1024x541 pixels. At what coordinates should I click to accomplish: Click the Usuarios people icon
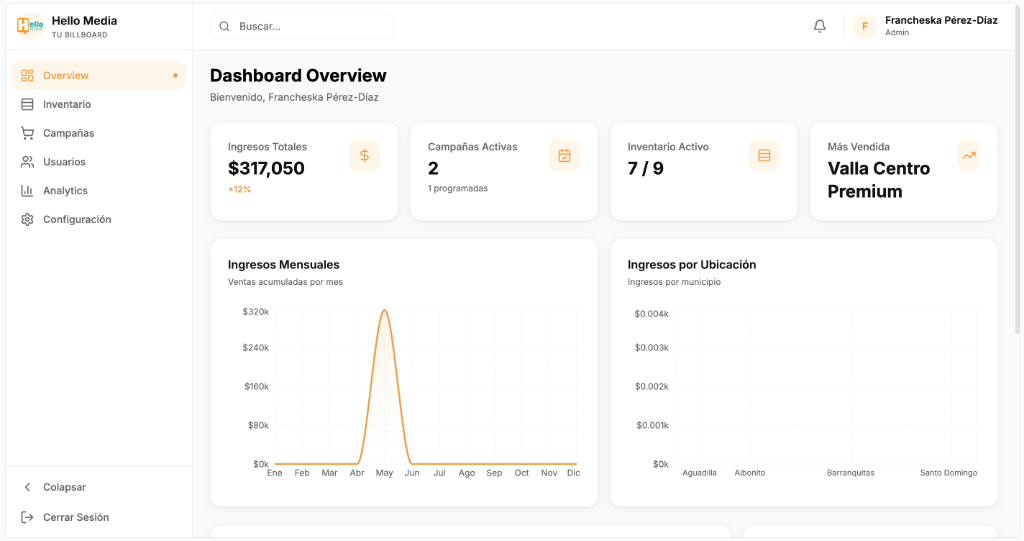click(27, 162)
